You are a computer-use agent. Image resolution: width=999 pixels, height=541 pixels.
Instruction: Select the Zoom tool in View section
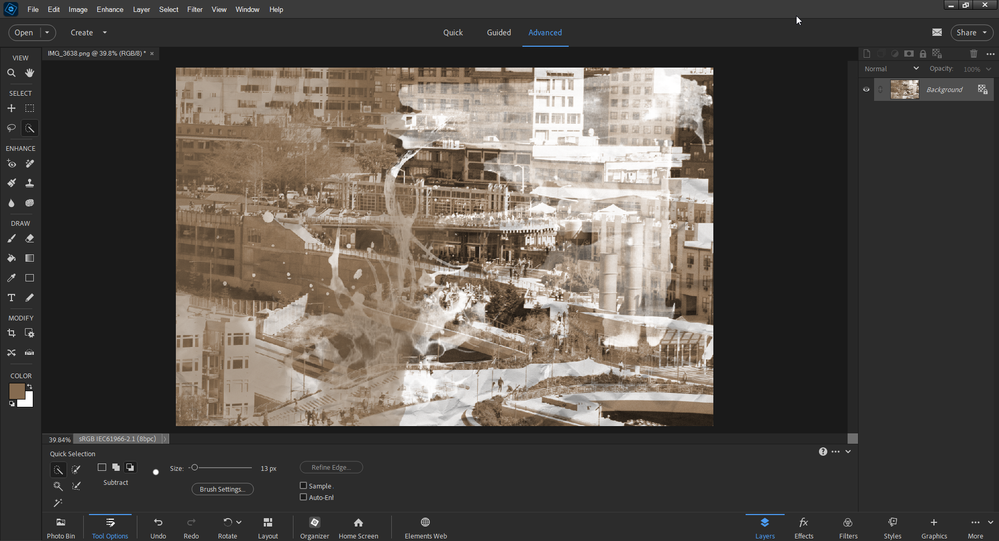coord(11,73)
